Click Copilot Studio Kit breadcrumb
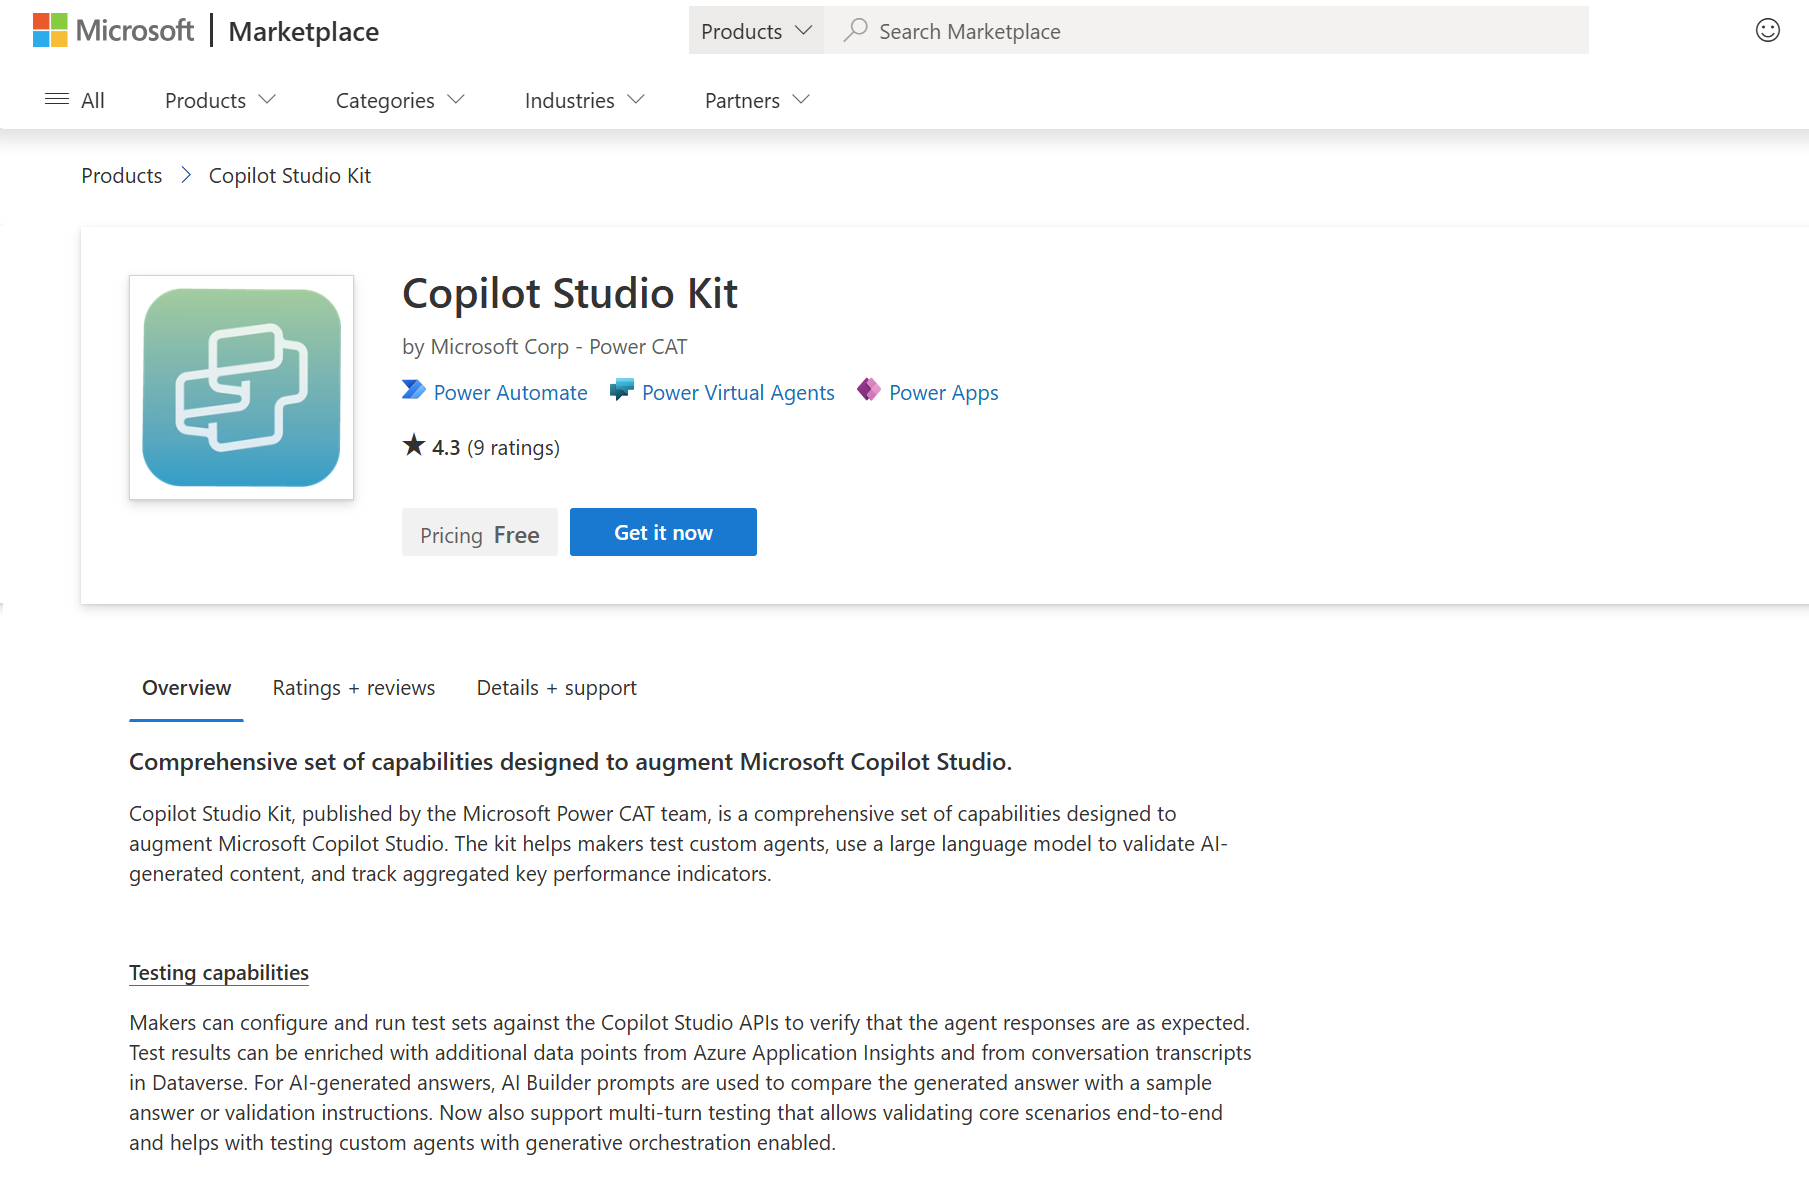This screenshot has height=1188, width=1809. click(290, 176)
